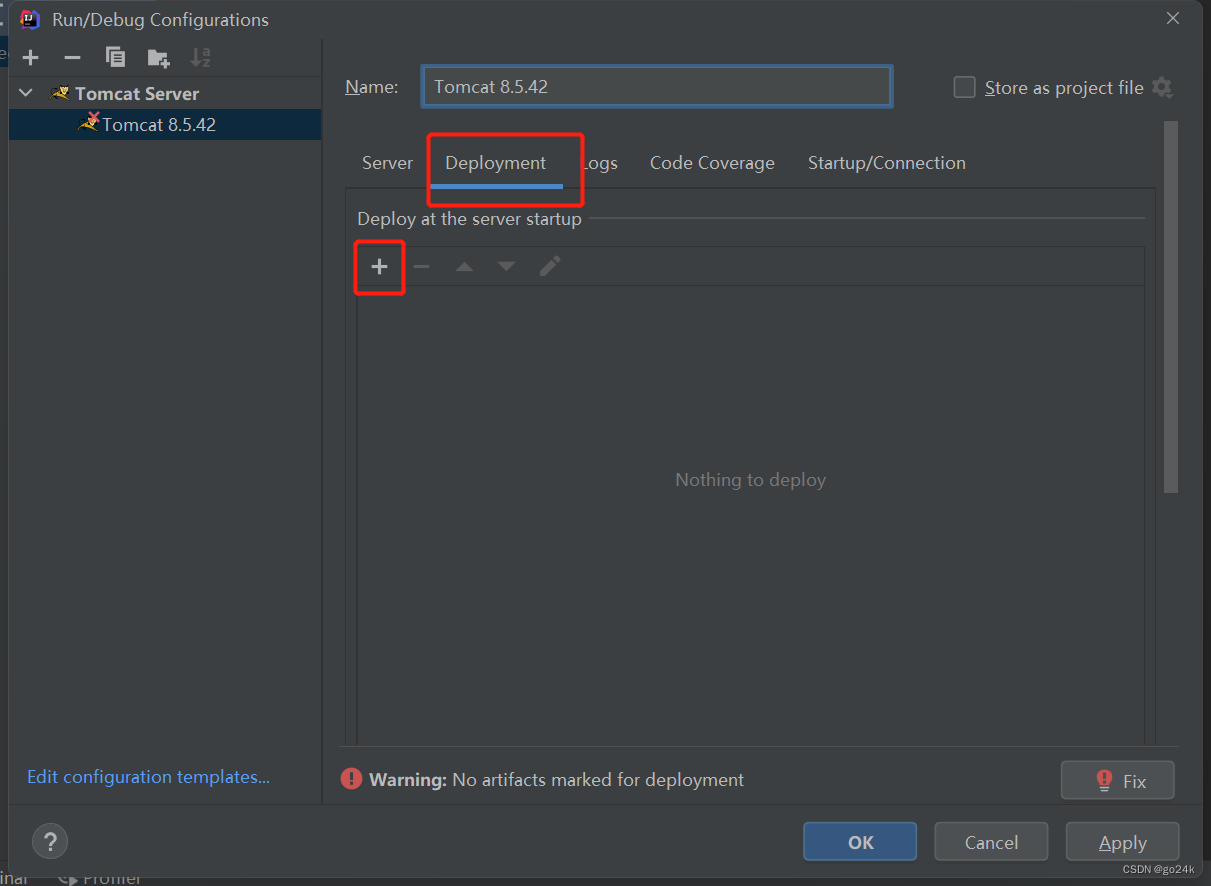Copy the selected configuration
The image size is (1211, 886).
[115, 58]
